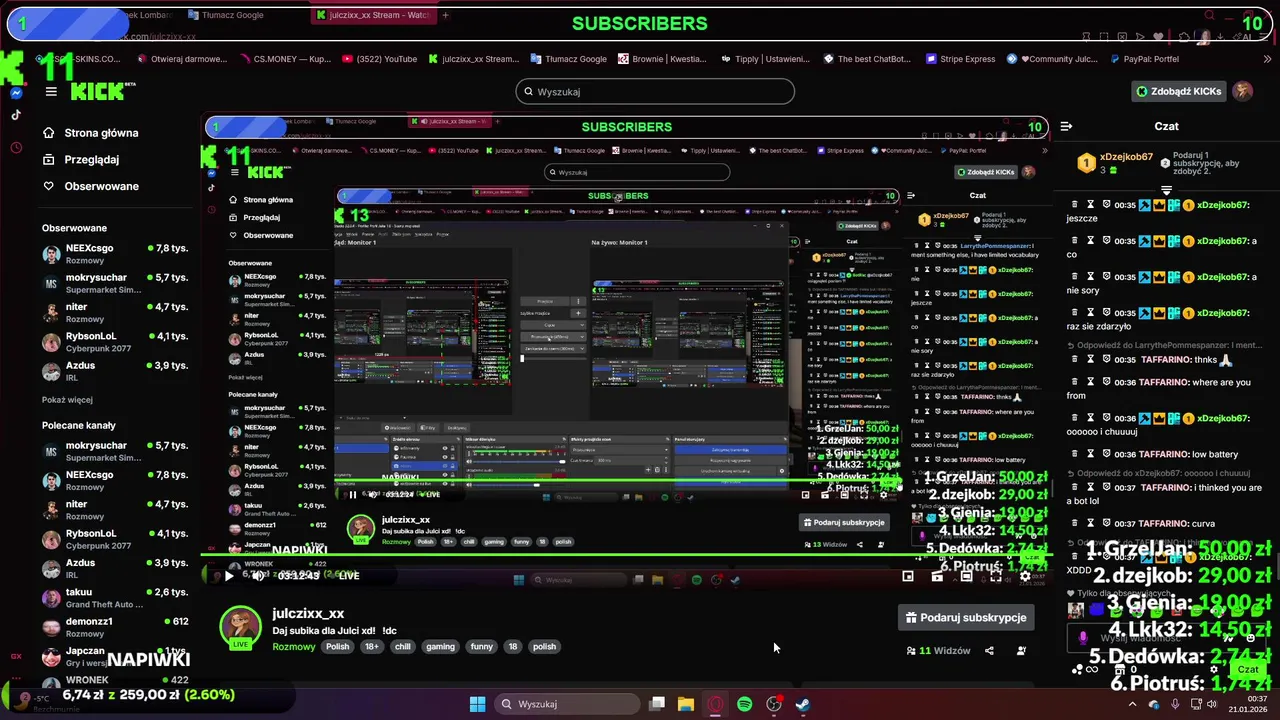Click the main Podaruj subskrypcje button
Viewport: 1280px width, 720px height.
(x=966, y=618)
